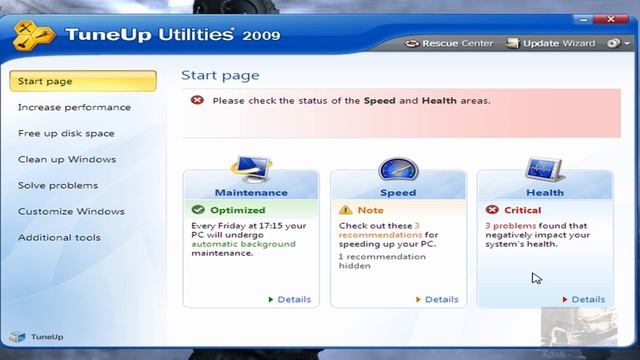Open the settings gear dropdown
Image resolution: width=640 pixels, height=360 pixels.
(618, 43)
